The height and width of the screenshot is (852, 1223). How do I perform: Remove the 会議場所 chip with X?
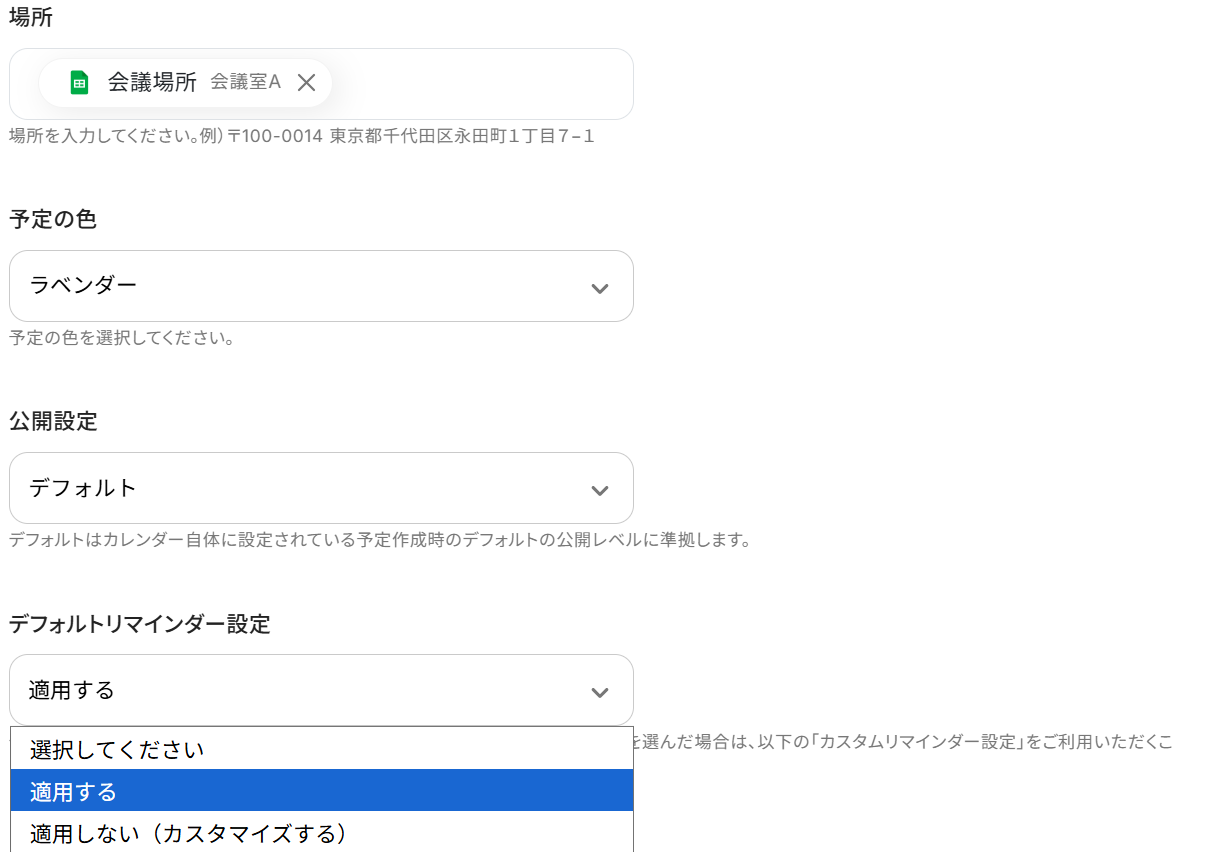pos(307,83)
